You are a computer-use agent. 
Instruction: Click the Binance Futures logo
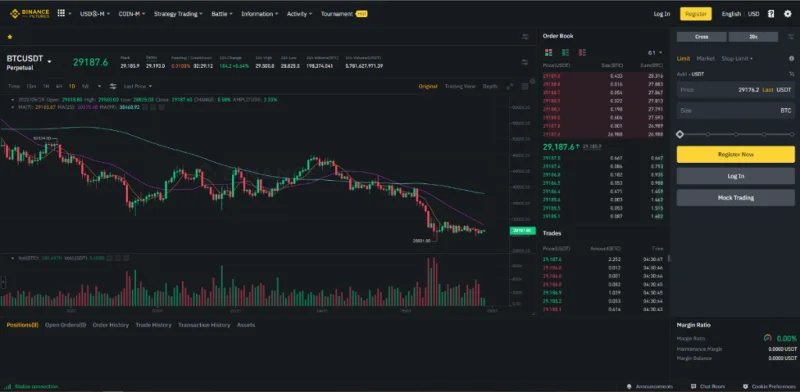(30, 14)
